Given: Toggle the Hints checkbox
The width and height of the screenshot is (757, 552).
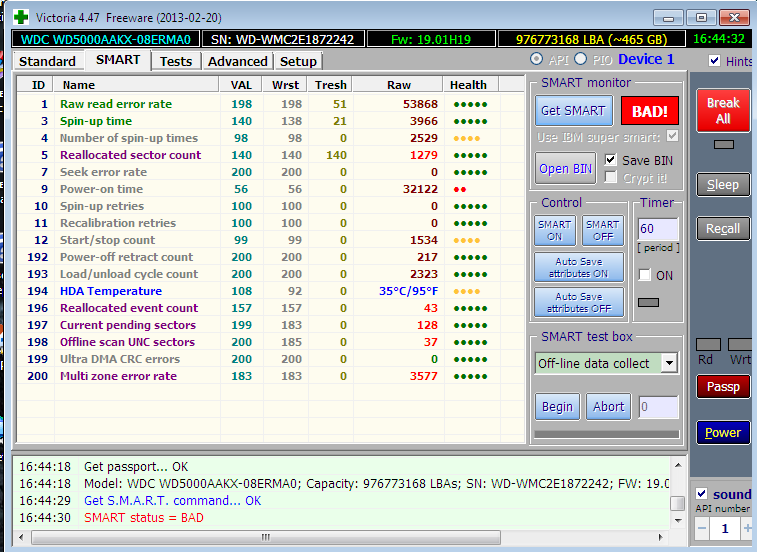Looking at the screenshot, I should pyautogui.click(x=714, y=60).
